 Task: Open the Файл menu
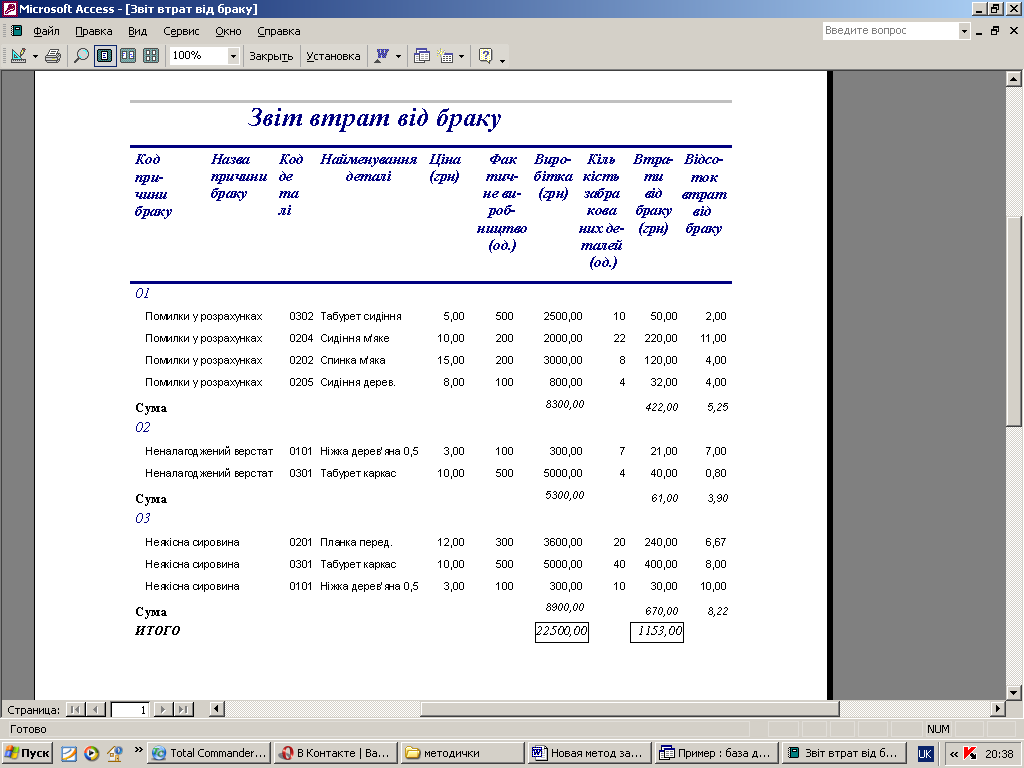point(46,31)
